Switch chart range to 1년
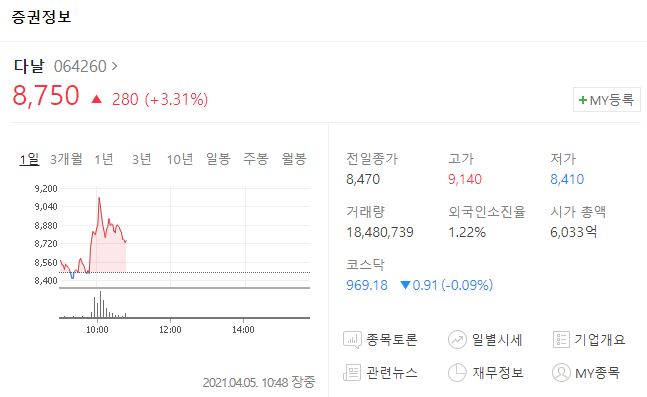The height and width of the screenshot is (397, 647). (104, 159)
